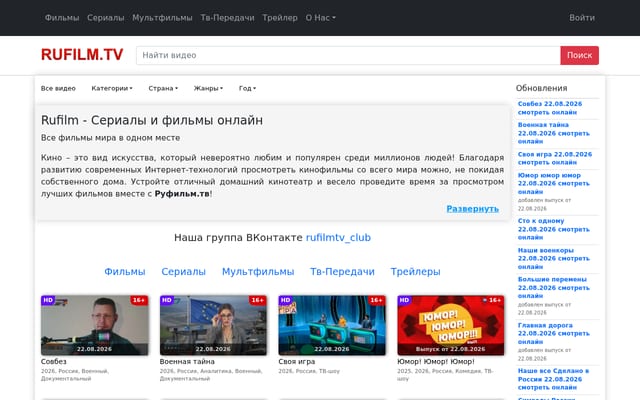
Task: Open Военная тайна 22.08.2026 in Обновления
Action: (x=553, y=133)
